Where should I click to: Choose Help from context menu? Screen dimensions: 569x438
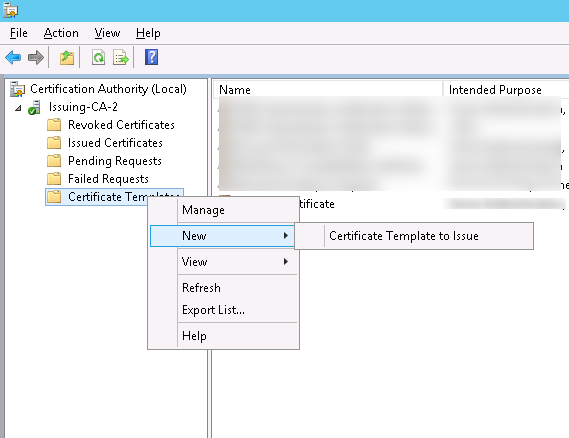223,336
